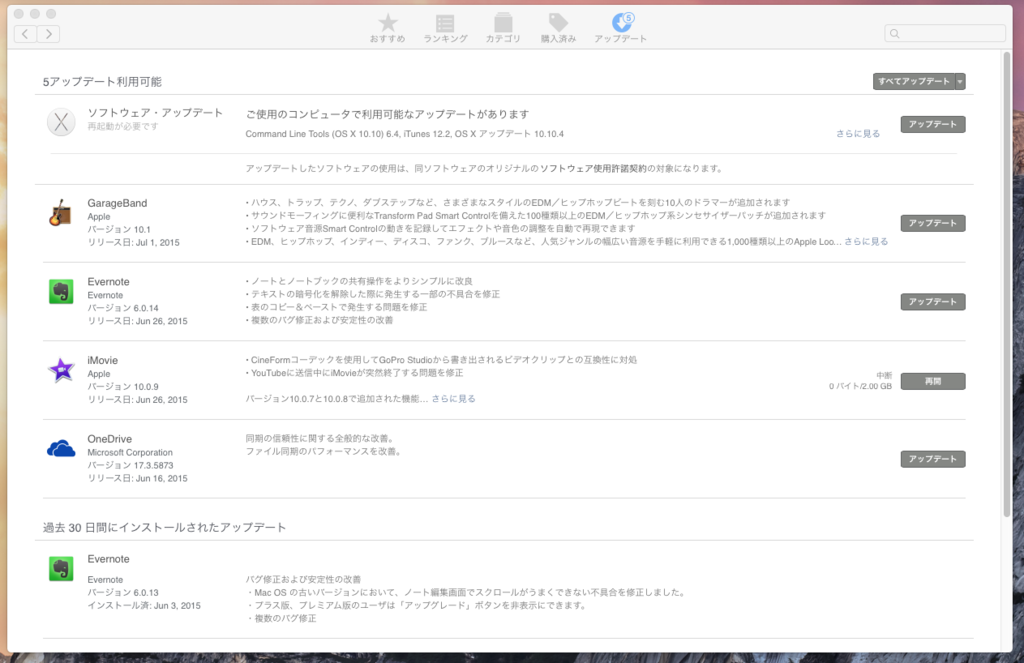This screenshot has height=663, width=1024.
Task: Open the ソフトウェア使用許諾契約 license link
Action: pos(593,169)
